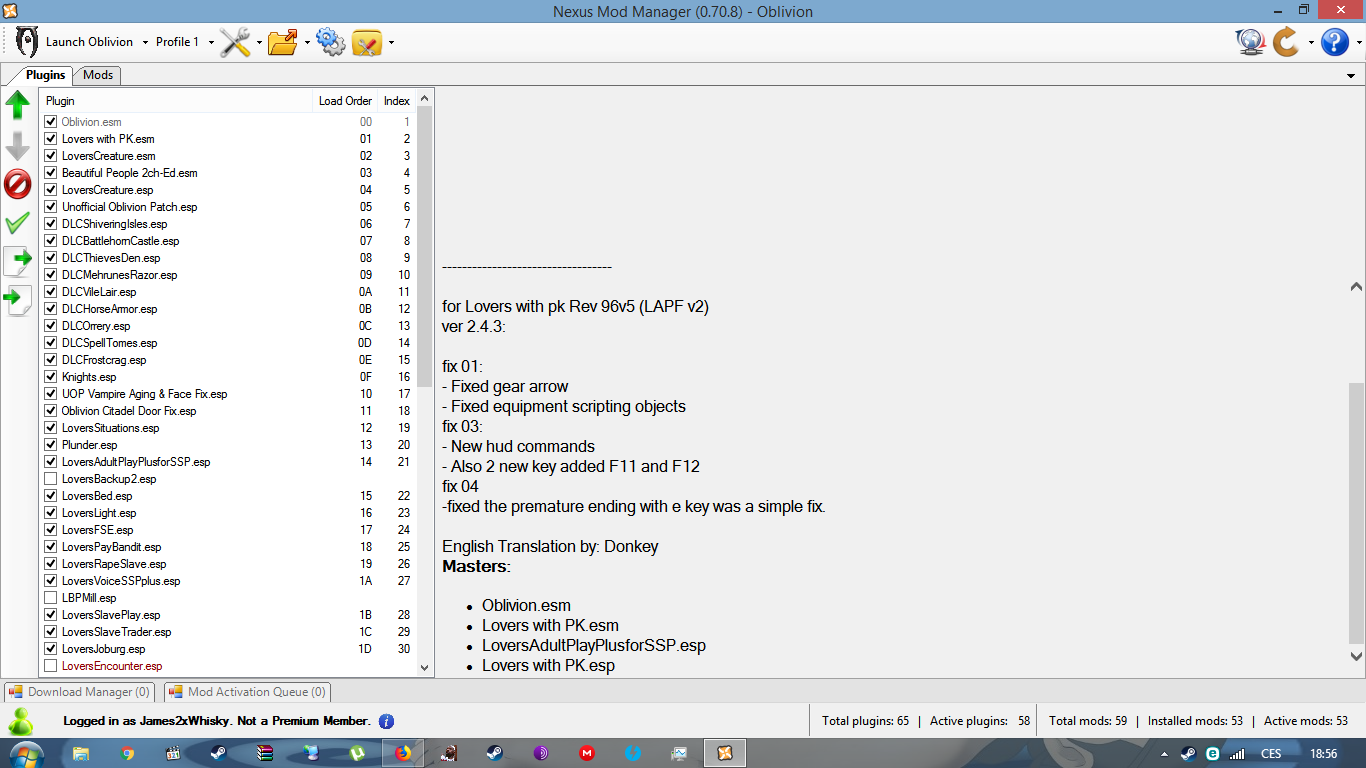The image size is (1366, 768).
Task: Click the orange curved arrow icon
Action: pos(1286,42)
